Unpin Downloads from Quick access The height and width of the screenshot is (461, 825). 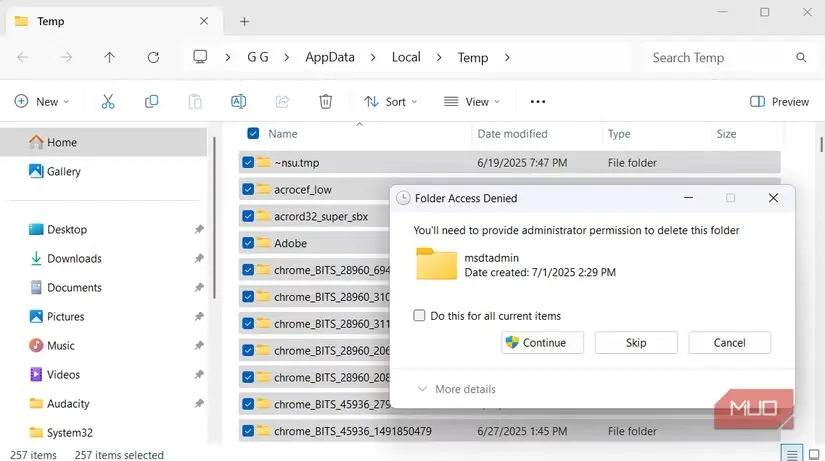(199, 258)
